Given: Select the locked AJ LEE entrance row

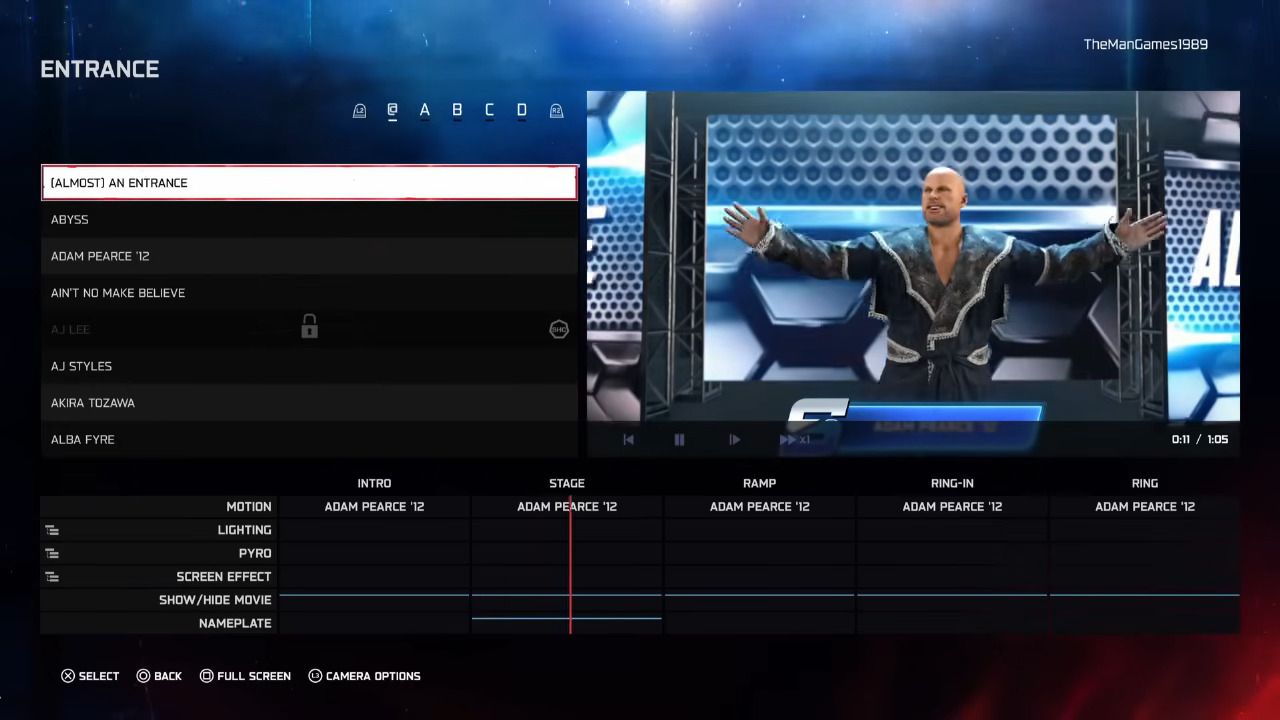Looking at the screenshot, I should [309, 329].
